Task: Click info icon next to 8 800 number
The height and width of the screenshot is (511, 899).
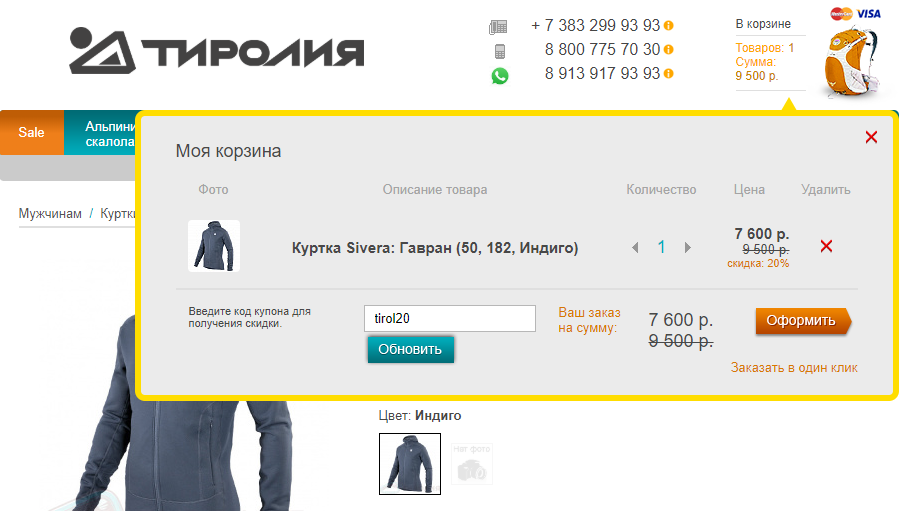Action: pos(669,50)
